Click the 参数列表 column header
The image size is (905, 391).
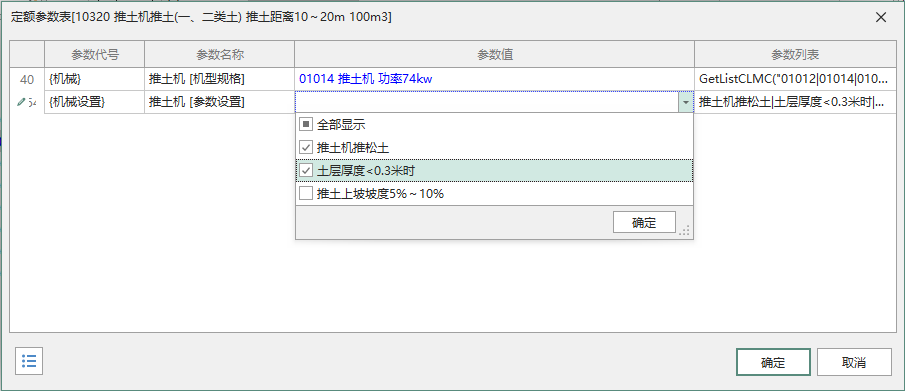795,55
